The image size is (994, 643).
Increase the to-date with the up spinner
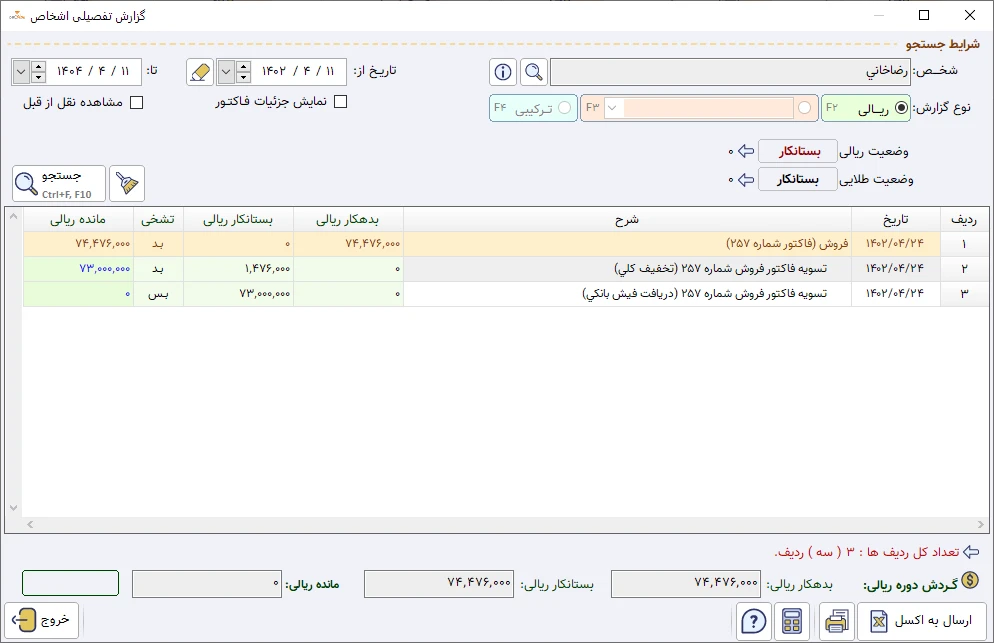(x=38, y=66)
